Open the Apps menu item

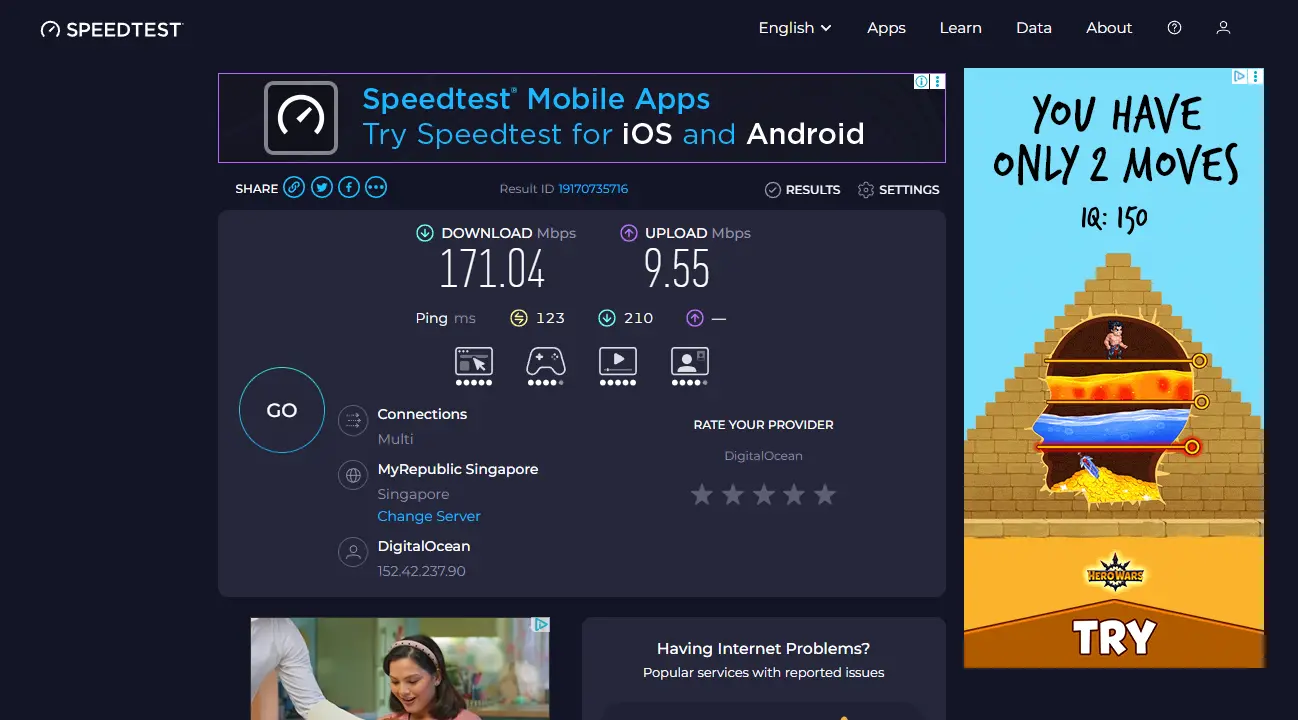pyautogui.click(x=886, y=28)
